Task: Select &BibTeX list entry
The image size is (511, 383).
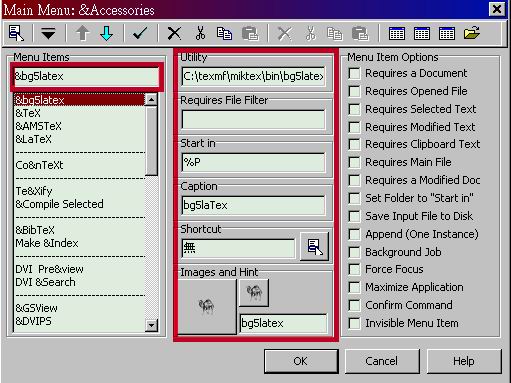Action: (79, 230)
